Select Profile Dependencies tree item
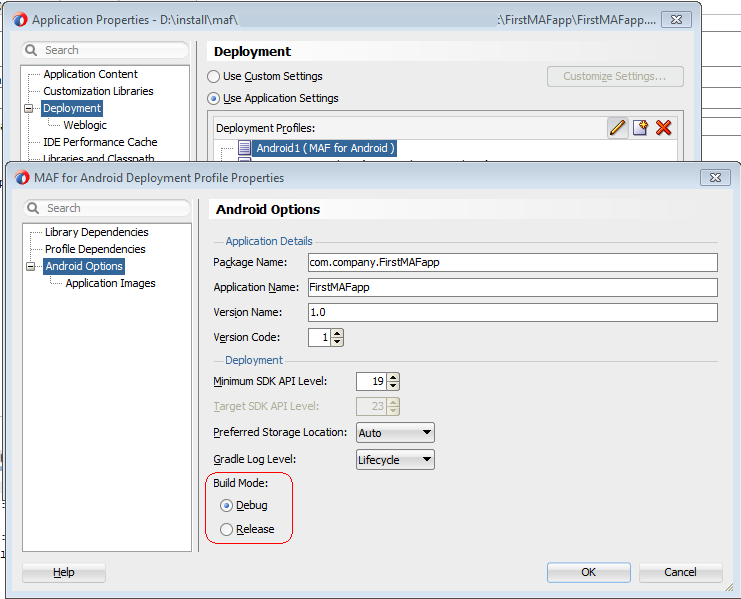This screenshot has width=741, height=599. [95, 249]
